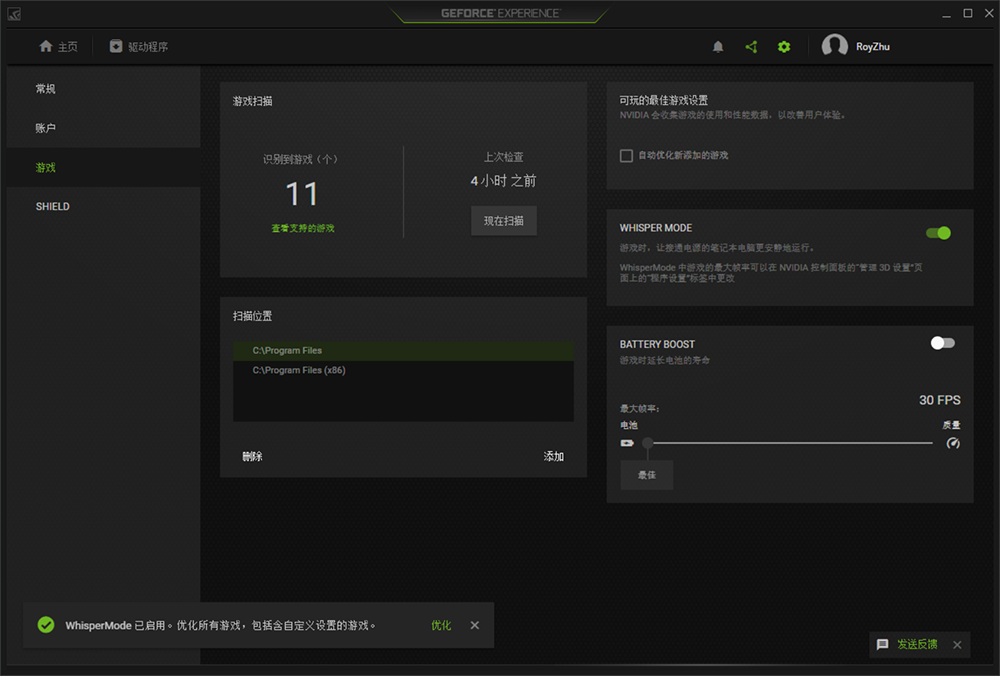
Task: Click the quality gauge icon beside slider
Action: click(x=953, y=443)
